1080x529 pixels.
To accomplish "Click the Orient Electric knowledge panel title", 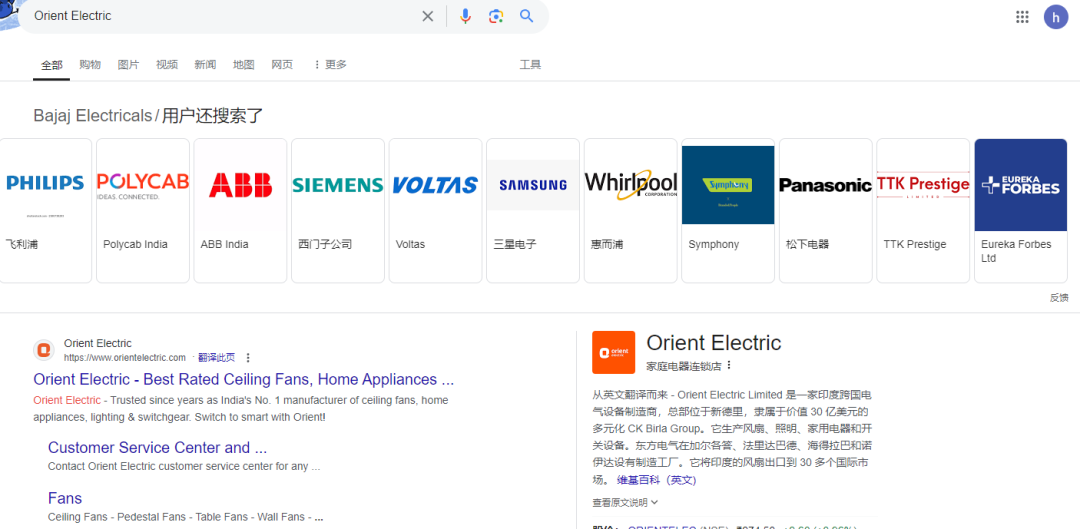I will [714, 342].
